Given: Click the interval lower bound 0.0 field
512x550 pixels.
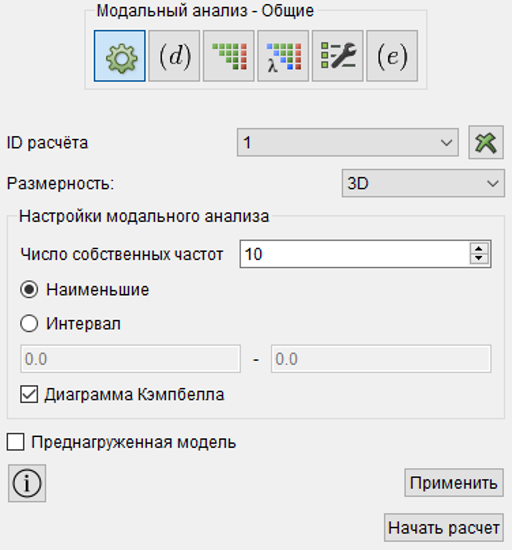Looking at the screenshot, I should point(130,359).
